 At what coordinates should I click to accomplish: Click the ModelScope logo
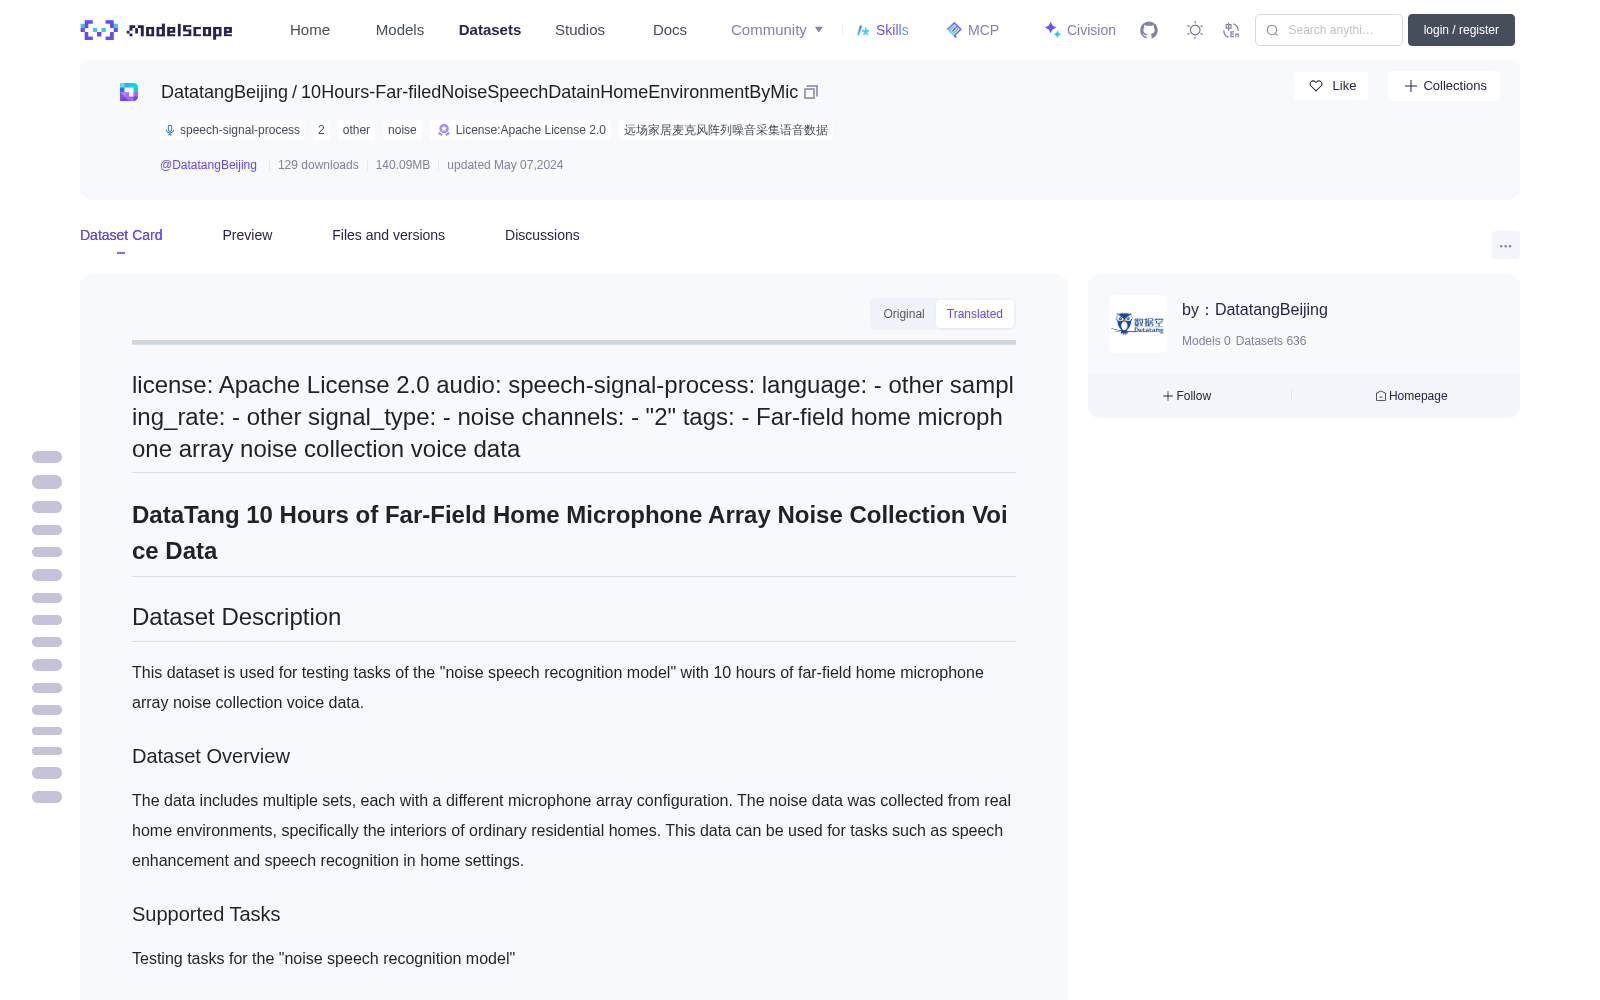tap(157, 30)
